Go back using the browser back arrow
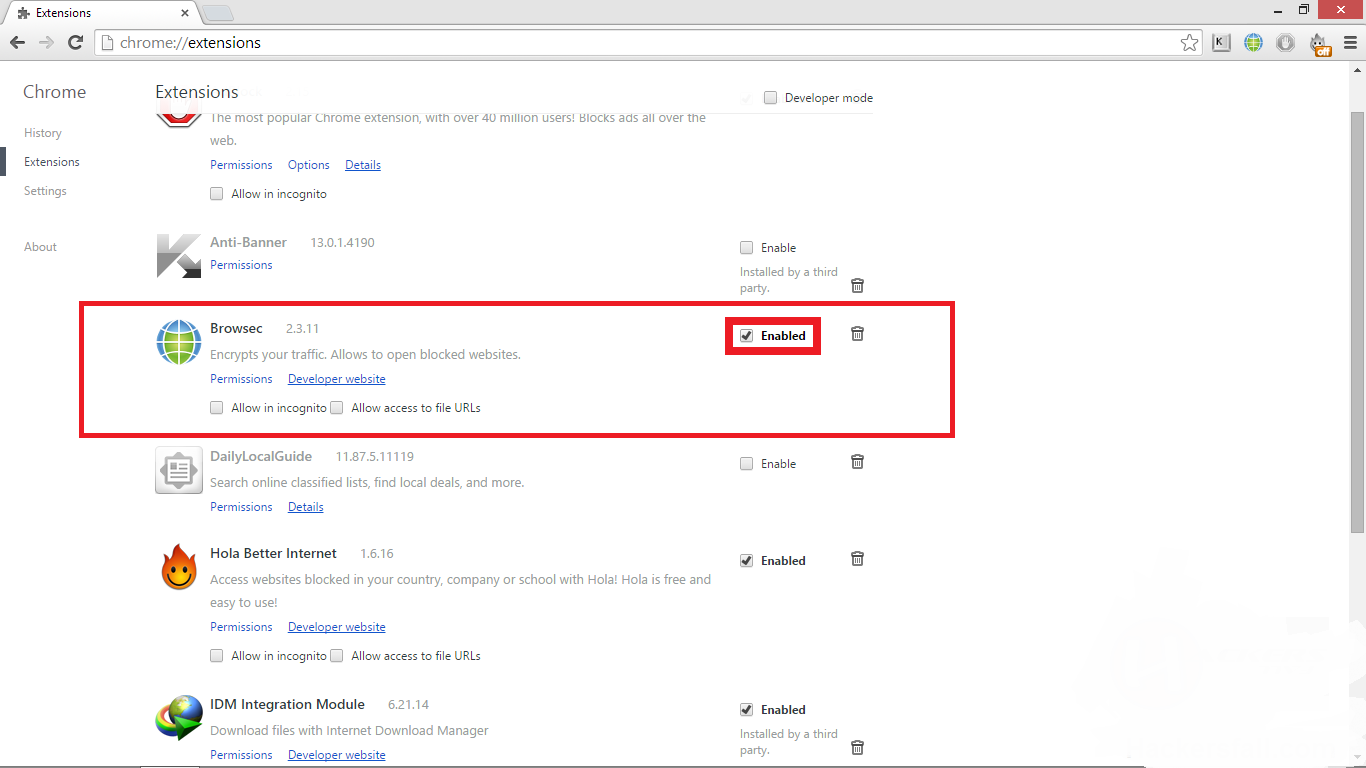Image resolution: width=1366 pixels, height=768 pixels. (17, 43)
